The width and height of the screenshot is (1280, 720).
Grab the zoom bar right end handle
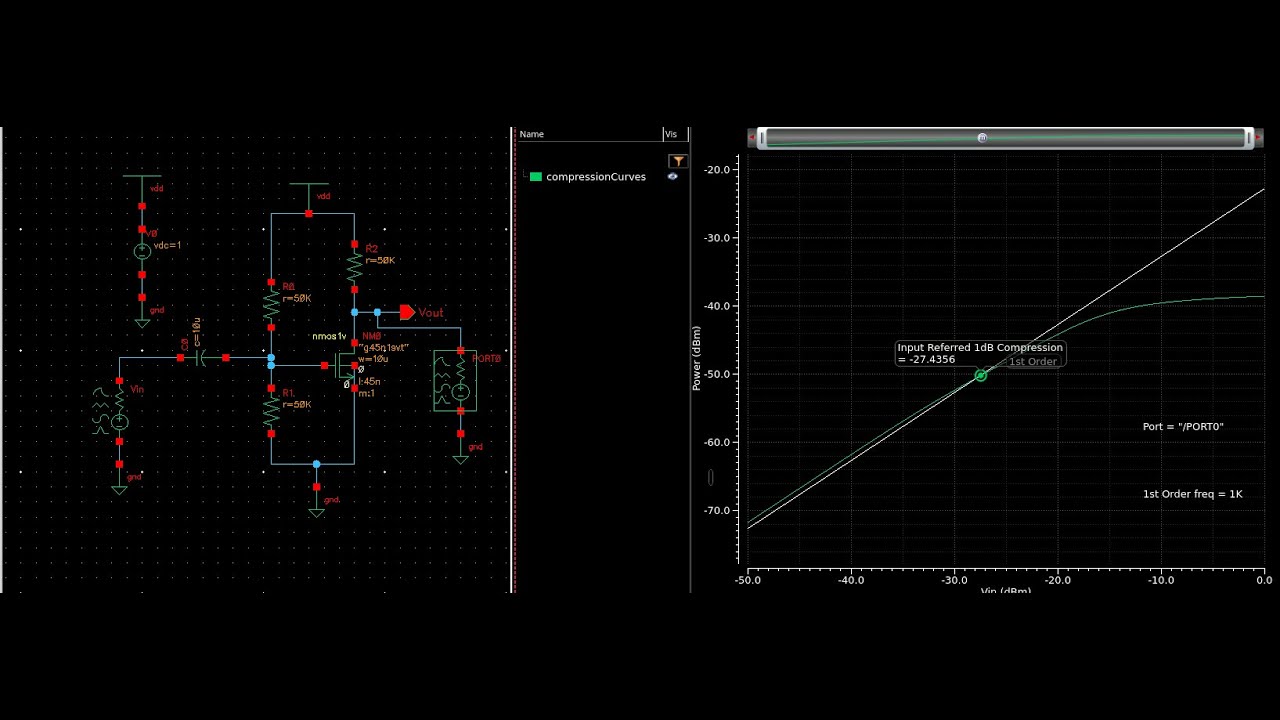1247,138
